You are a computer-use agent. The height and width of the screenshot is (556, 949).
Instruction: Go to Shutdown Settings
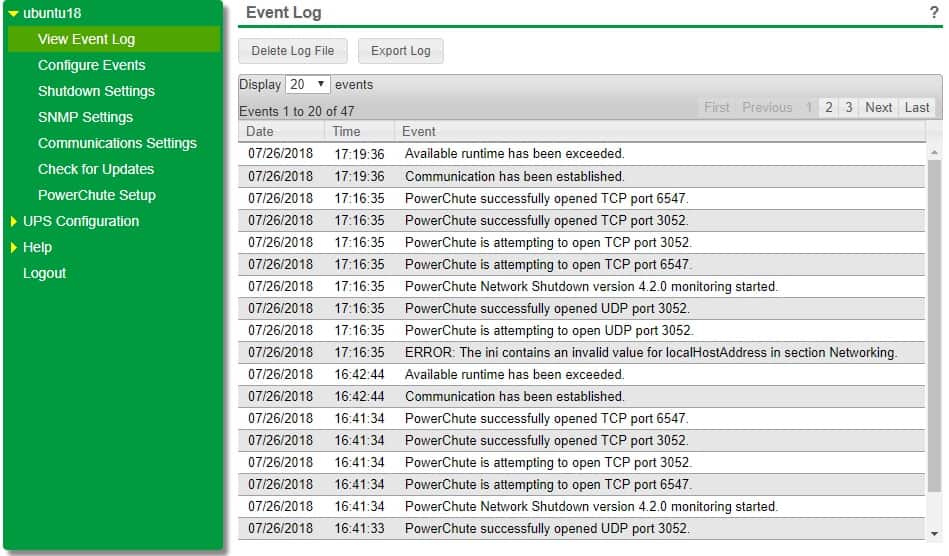pyautogui.click(x=96, y=91)
